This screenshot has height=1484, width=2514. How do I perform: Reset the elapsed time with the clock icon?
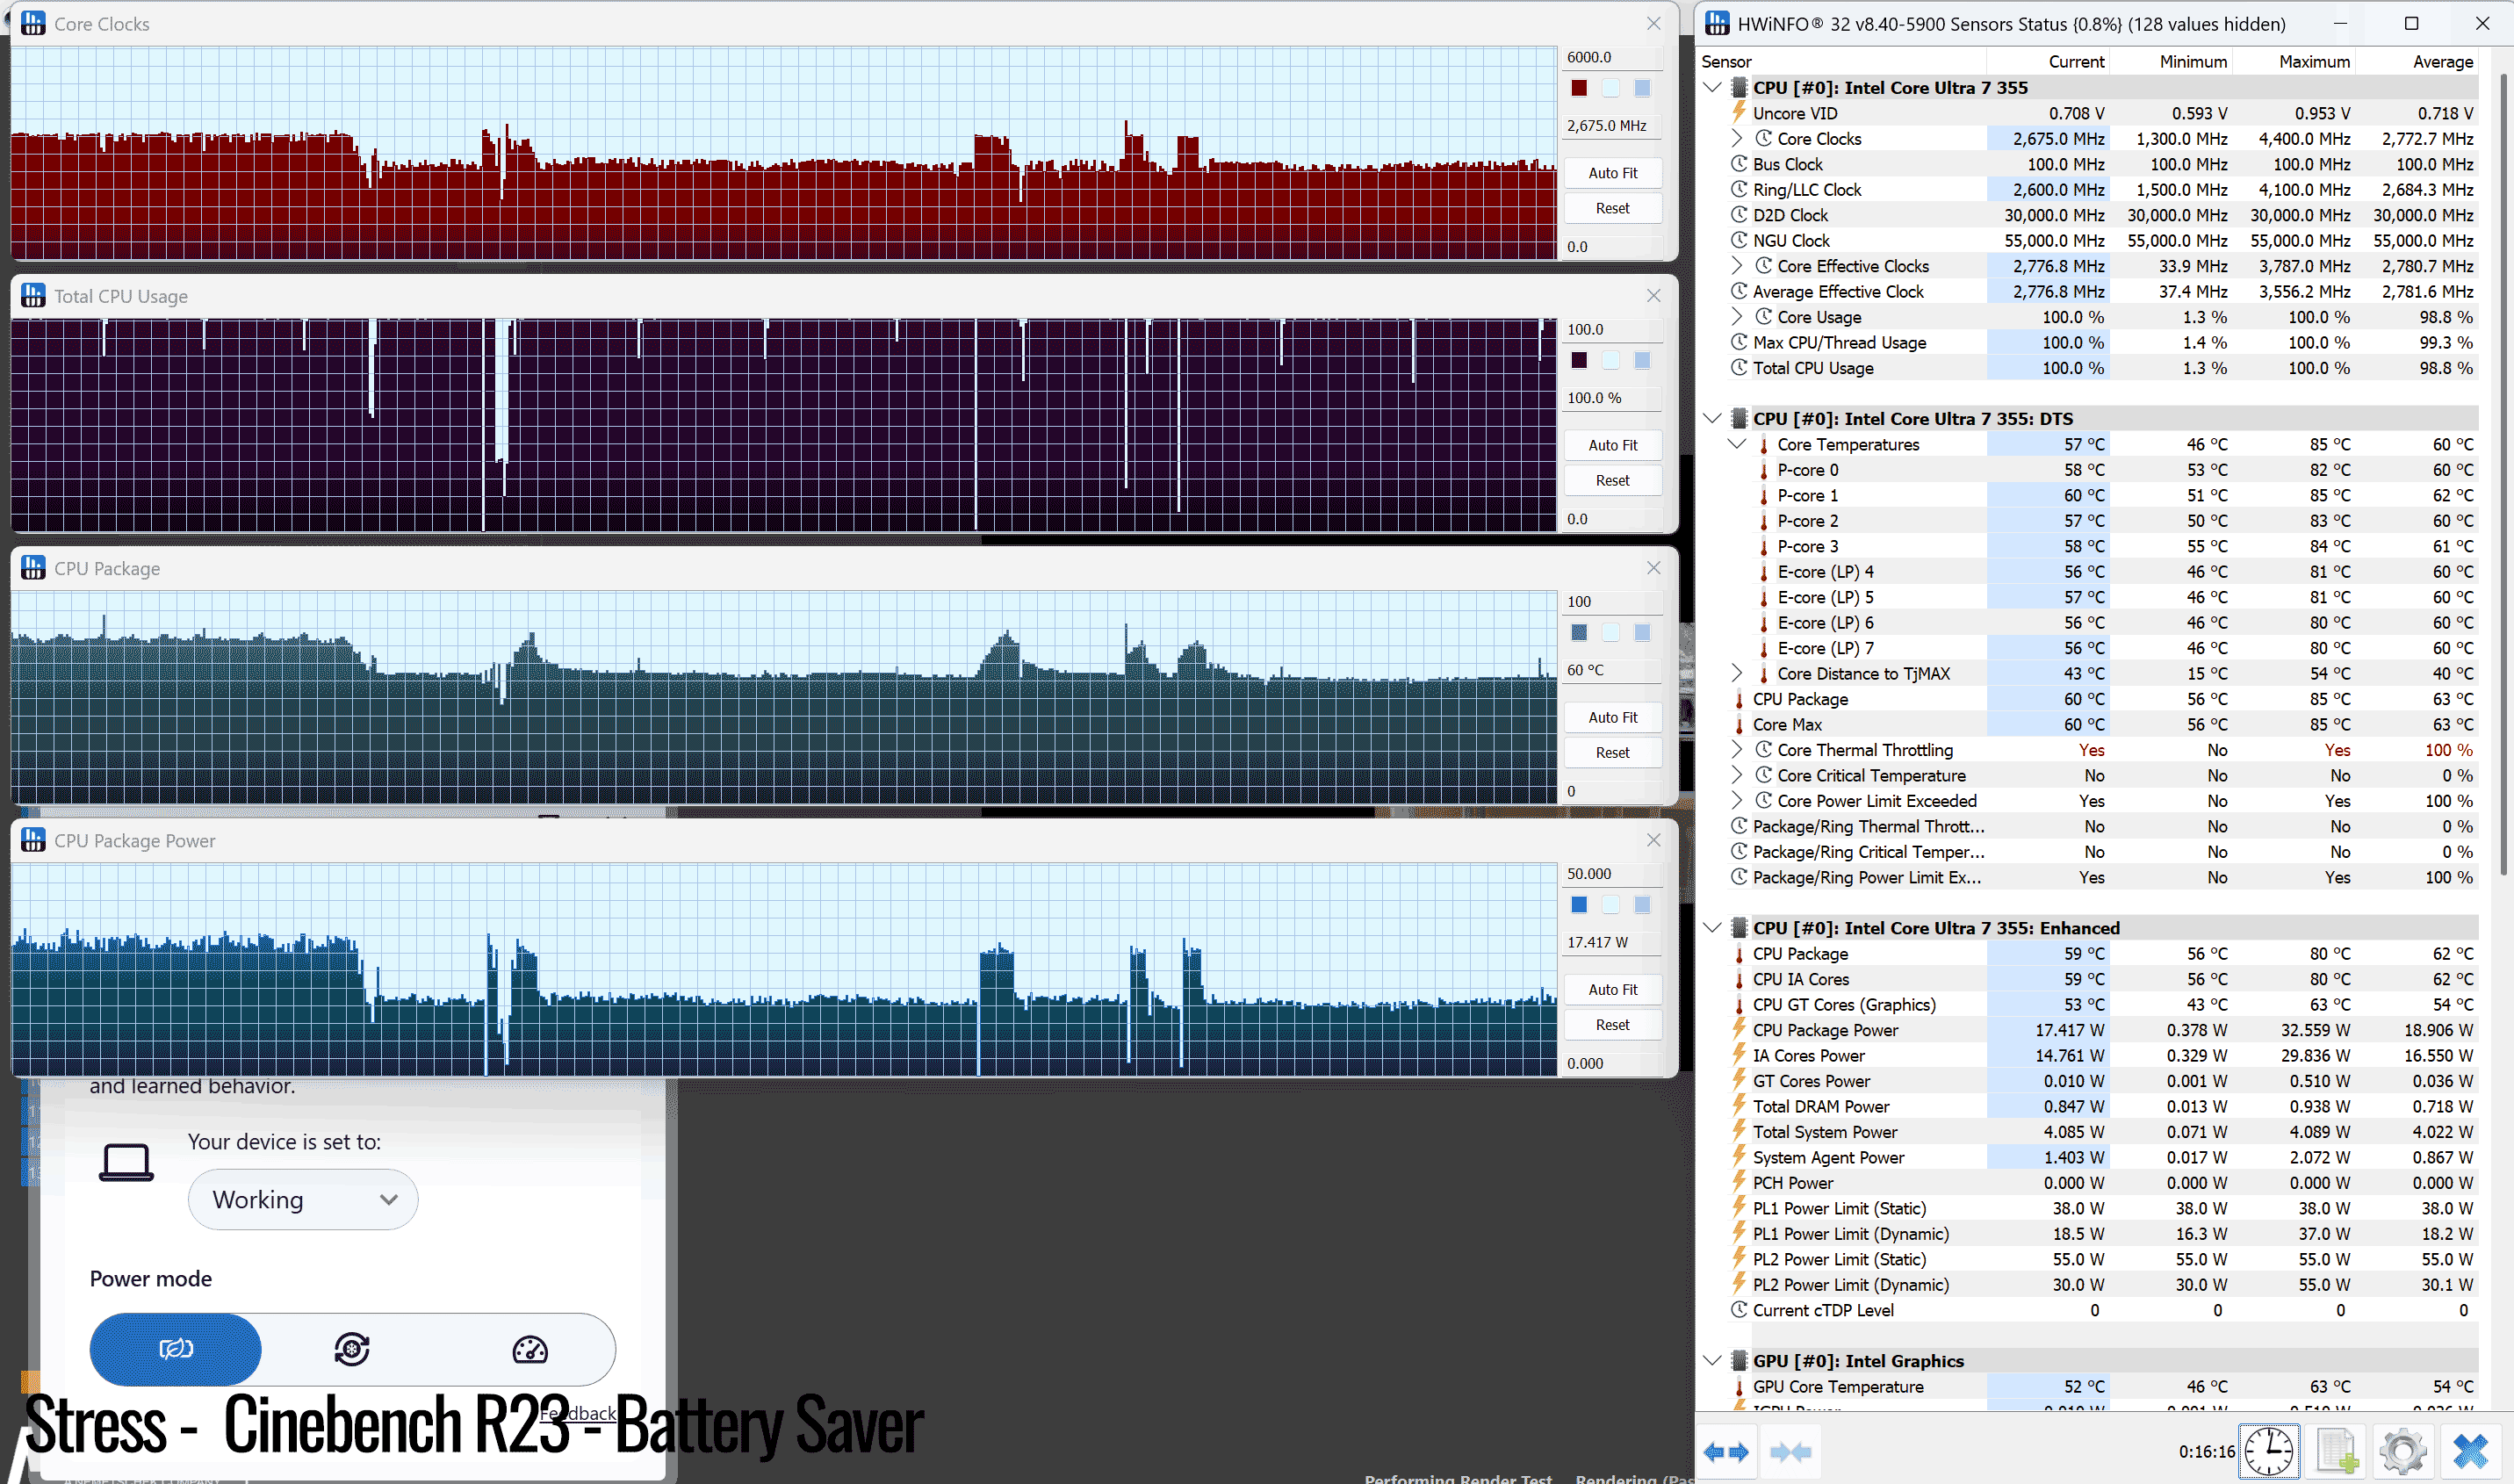coord(2269,1451)
